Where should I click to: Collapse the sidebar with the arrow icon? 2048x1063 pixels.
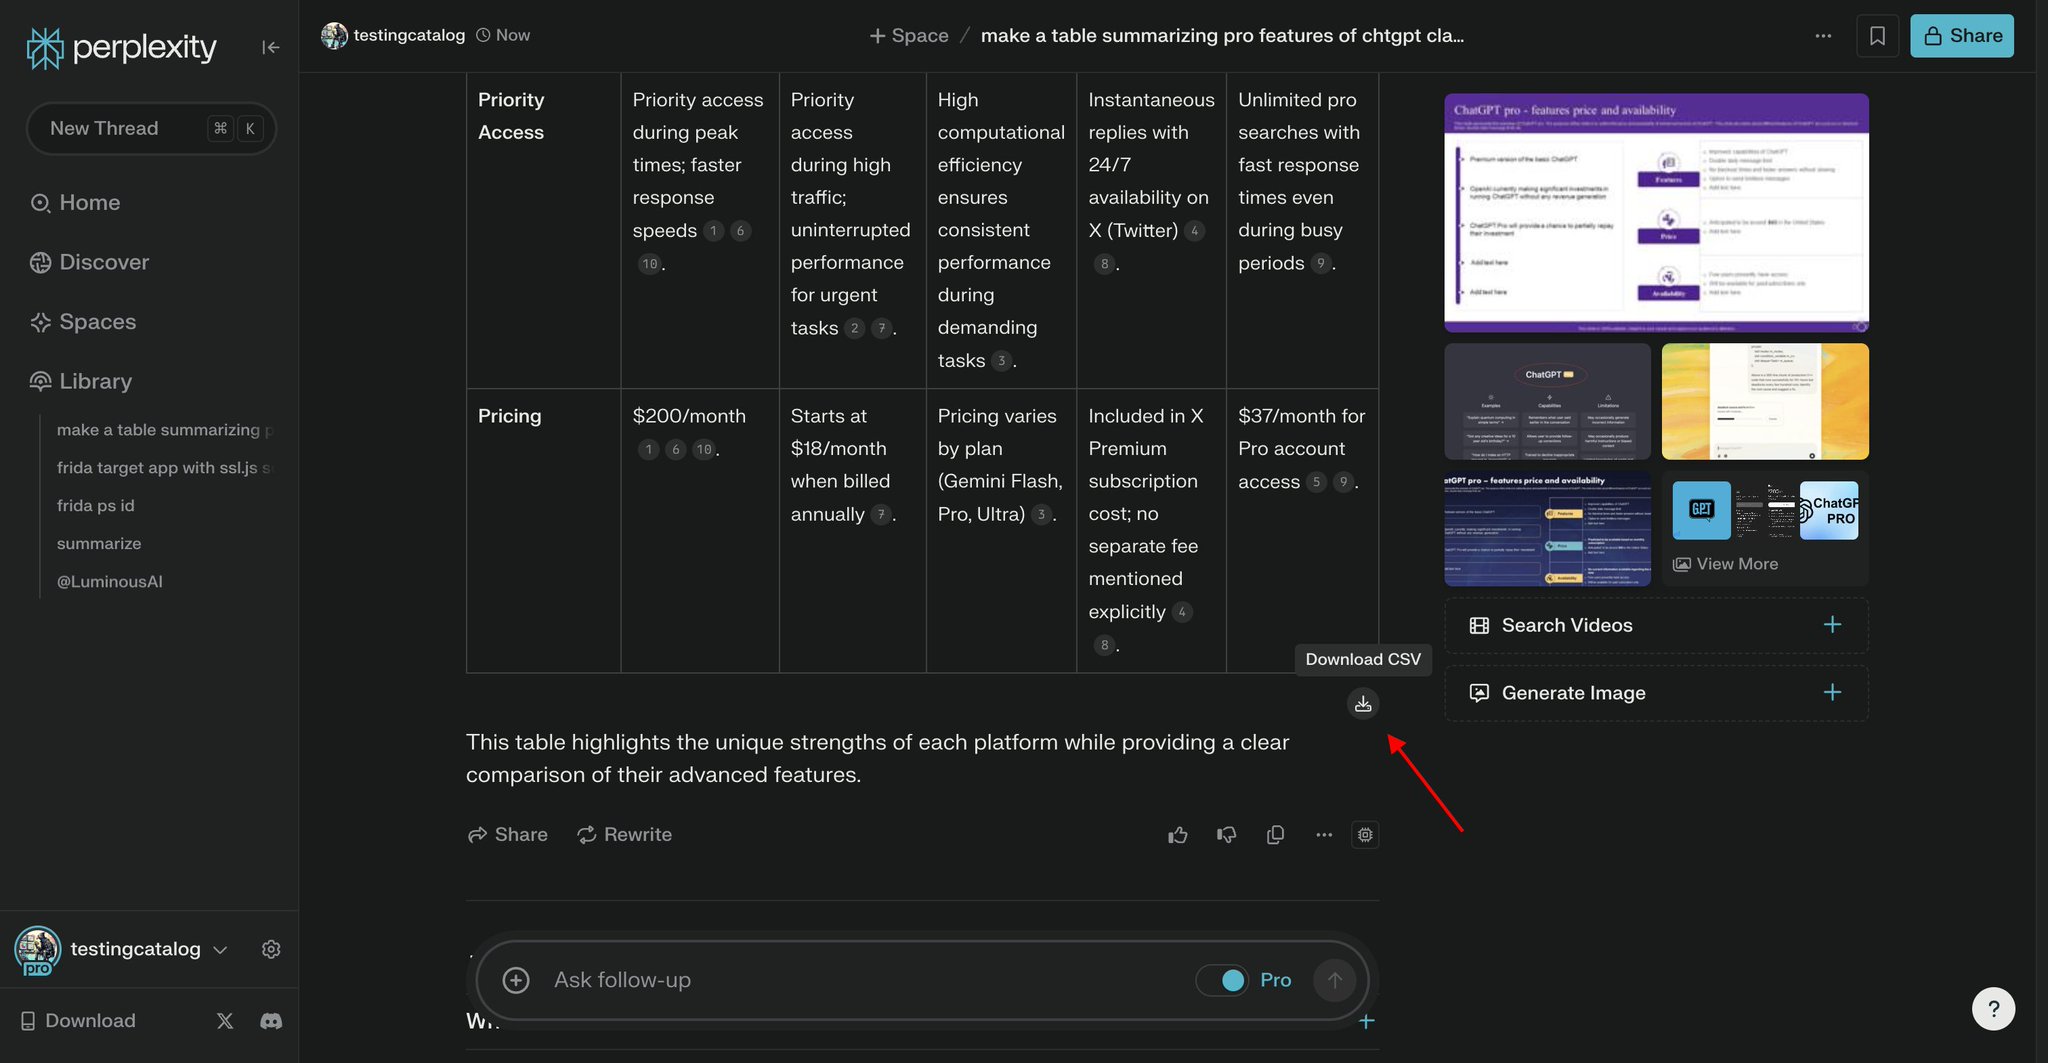click(x=270, y=47)
